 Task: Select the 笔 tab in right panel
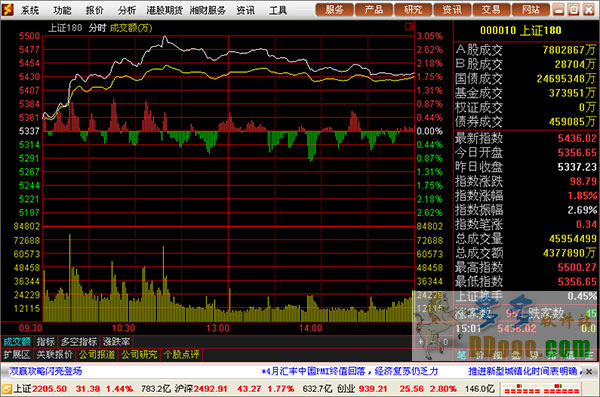[461, 355]
